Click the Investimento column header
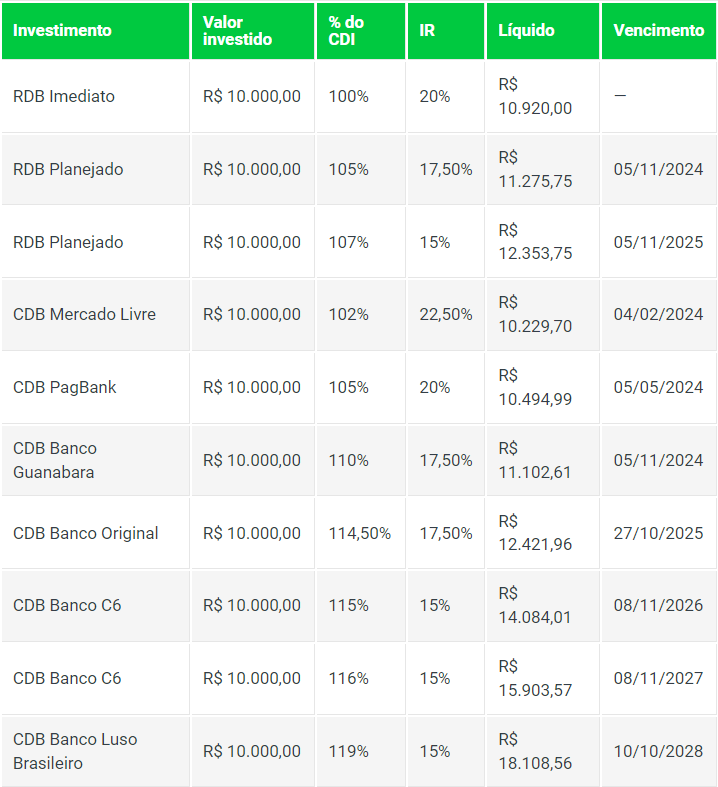 click(x=62, y=30)
